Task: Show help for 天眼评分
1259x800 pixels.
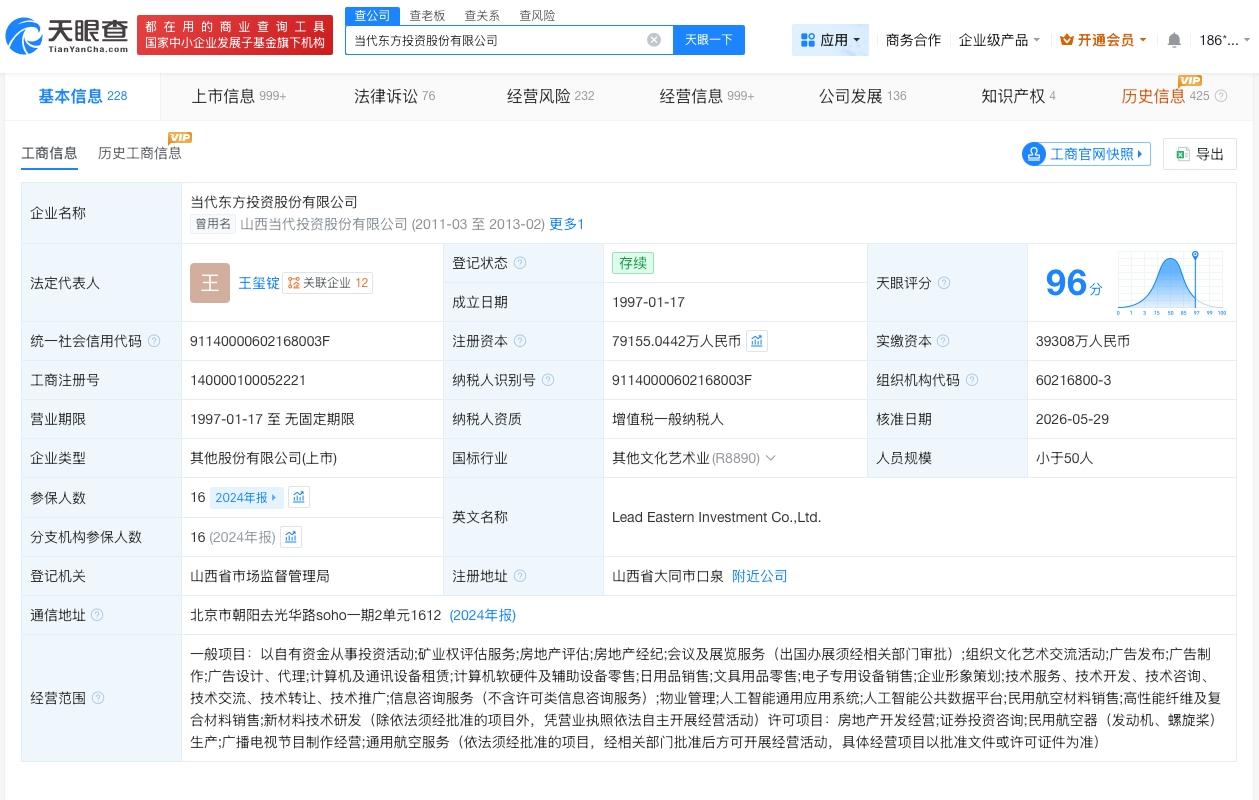Action: [x=944, y=283]
